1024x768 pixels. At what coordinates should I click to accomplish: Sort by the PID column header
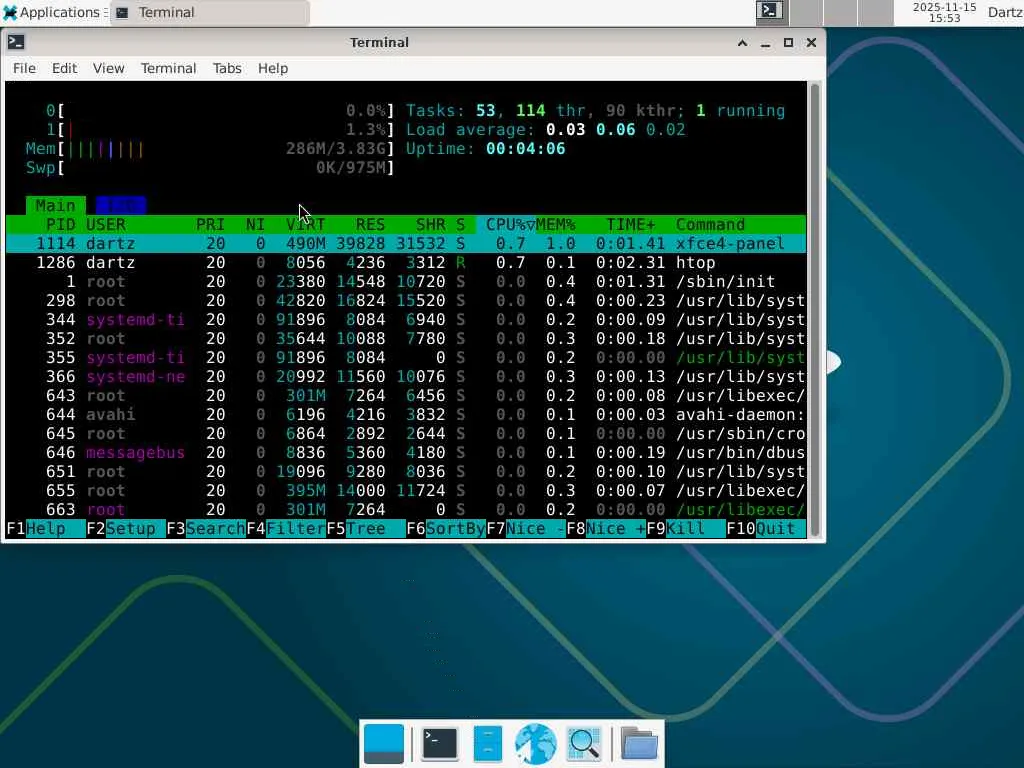[60, 225]
